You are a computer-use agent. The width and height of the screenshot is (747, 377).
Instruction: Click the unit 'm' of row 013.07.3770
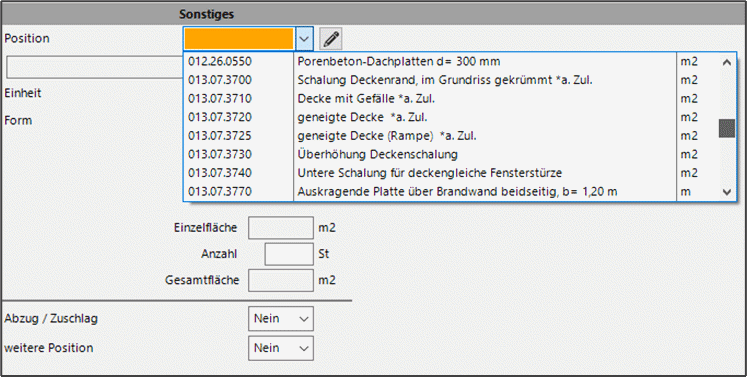point(686,192)
